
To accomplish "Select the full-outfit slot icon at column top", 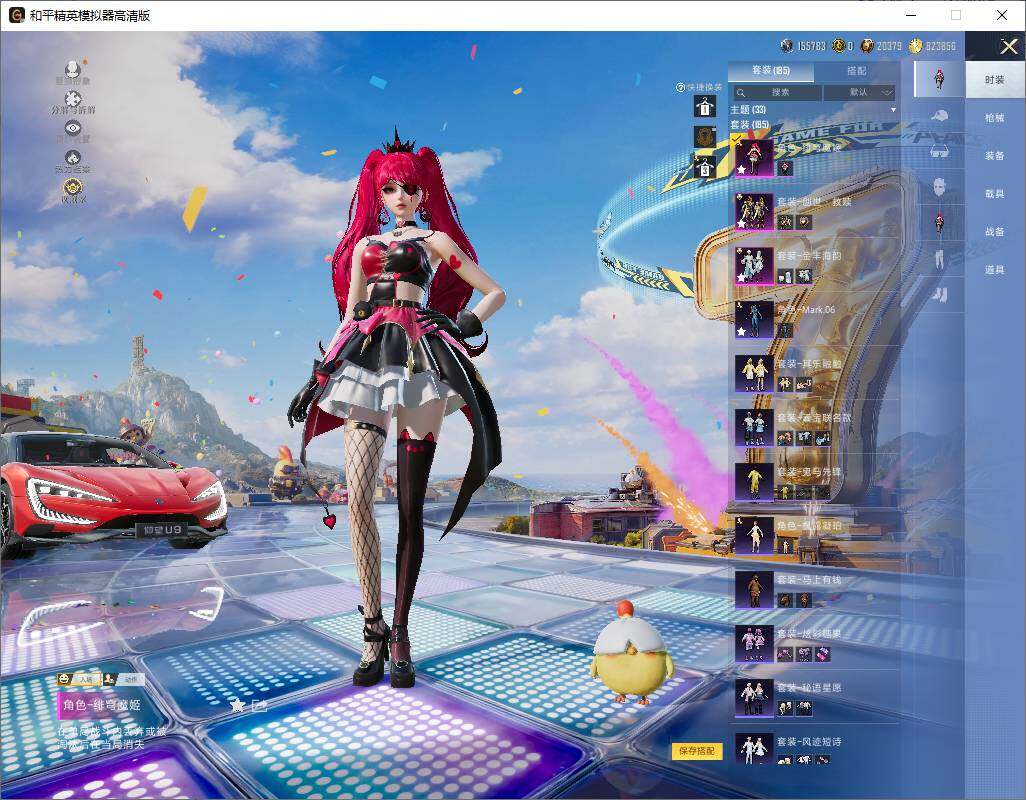I will pyautogui.click(x=939, y=79).
